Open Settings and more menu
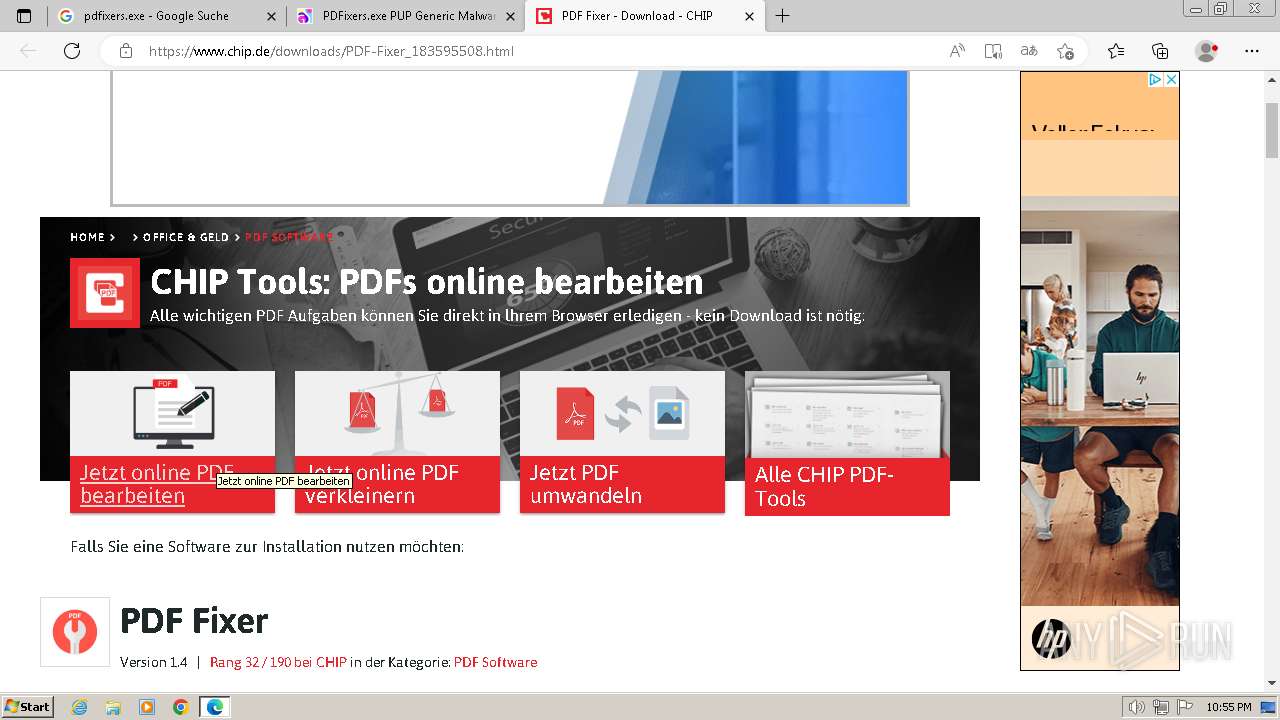The width and height of the screenshot is (1280, 720). (1252, 51)
